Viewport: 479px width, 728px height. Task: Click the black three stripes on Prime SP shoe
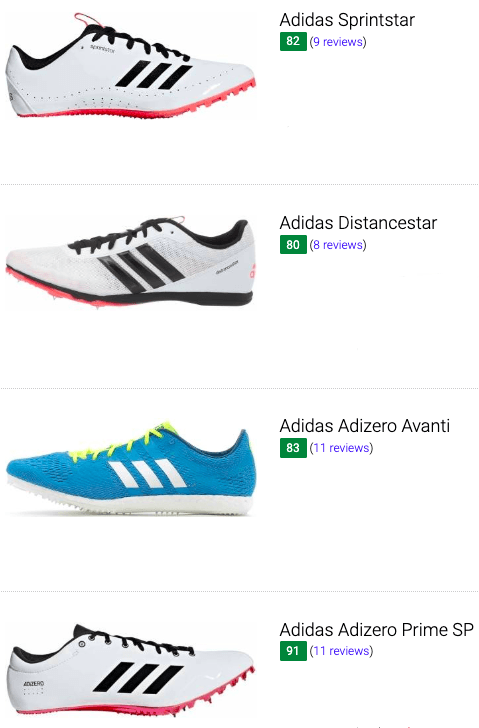[x=137, y=677]
